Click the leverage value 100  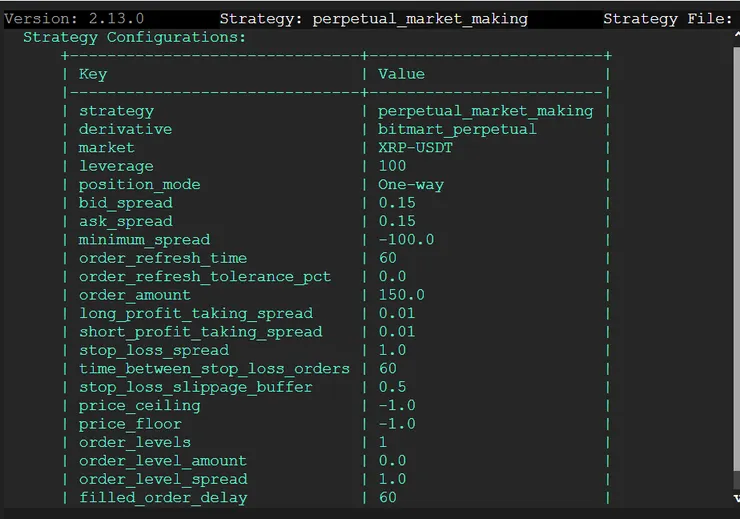tap(392, 166)
